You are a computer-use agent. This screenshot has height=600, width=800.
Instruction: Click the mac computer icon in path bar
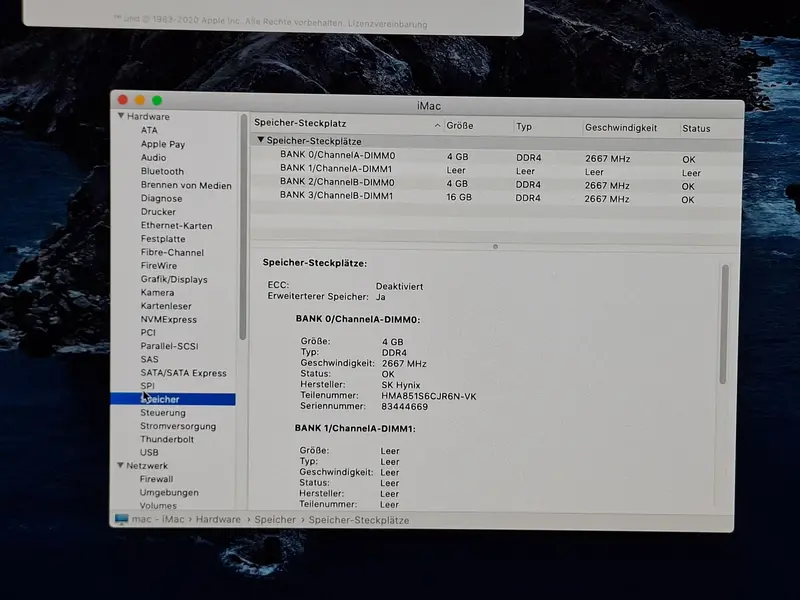coord(121,519)
